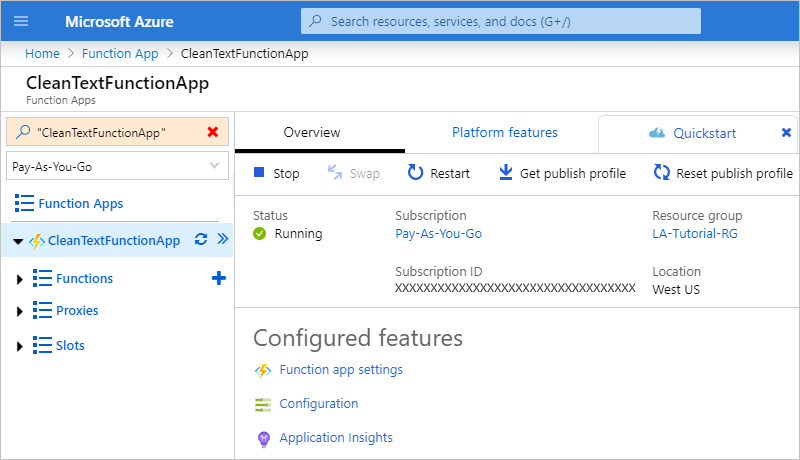This screenshot has width=800, height=460.
Task: Expand the Slots tree node
Action: (x=20, y=346)
